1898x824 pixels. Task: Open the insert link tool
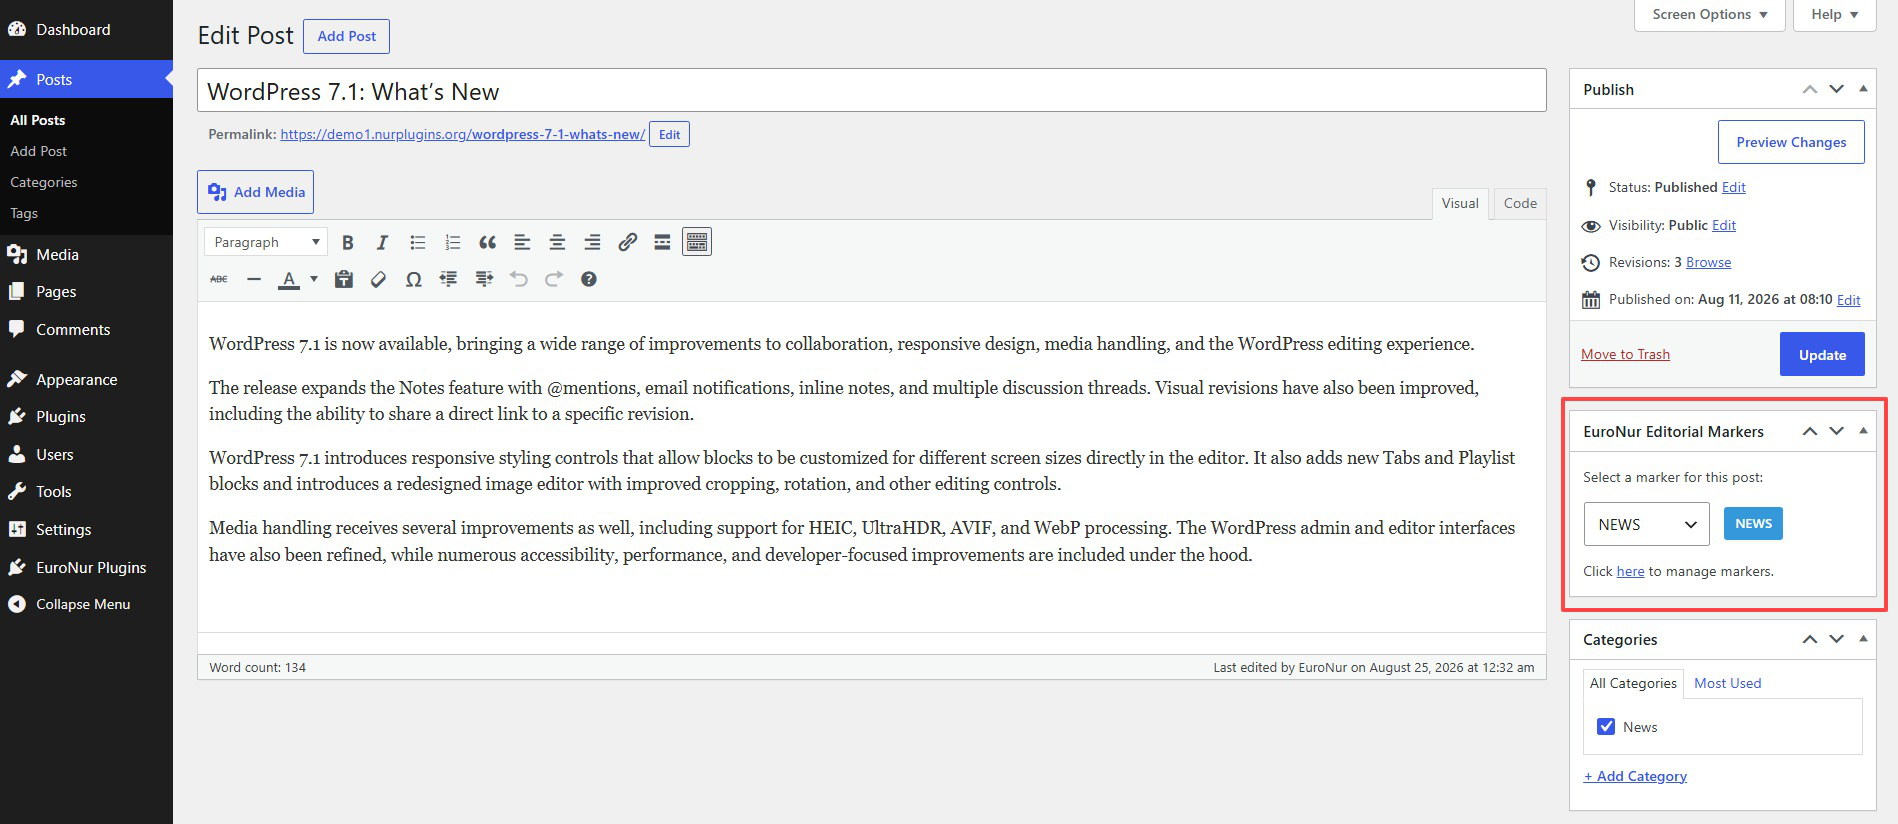click(627, 242)
